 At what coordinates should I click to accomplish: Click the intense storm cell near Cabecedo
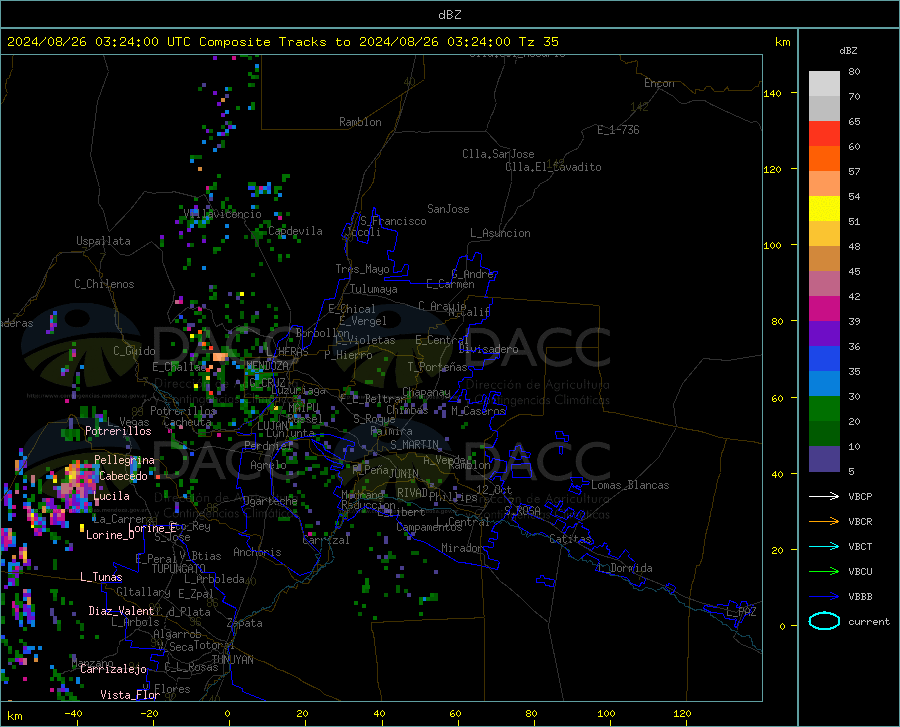[x=79, y=485]
